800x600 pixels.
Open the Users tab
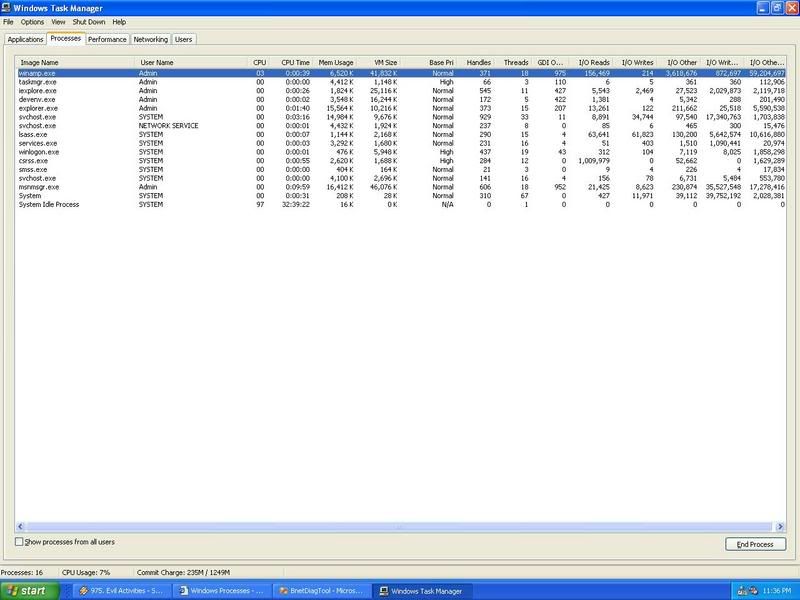tap(184, 39)
